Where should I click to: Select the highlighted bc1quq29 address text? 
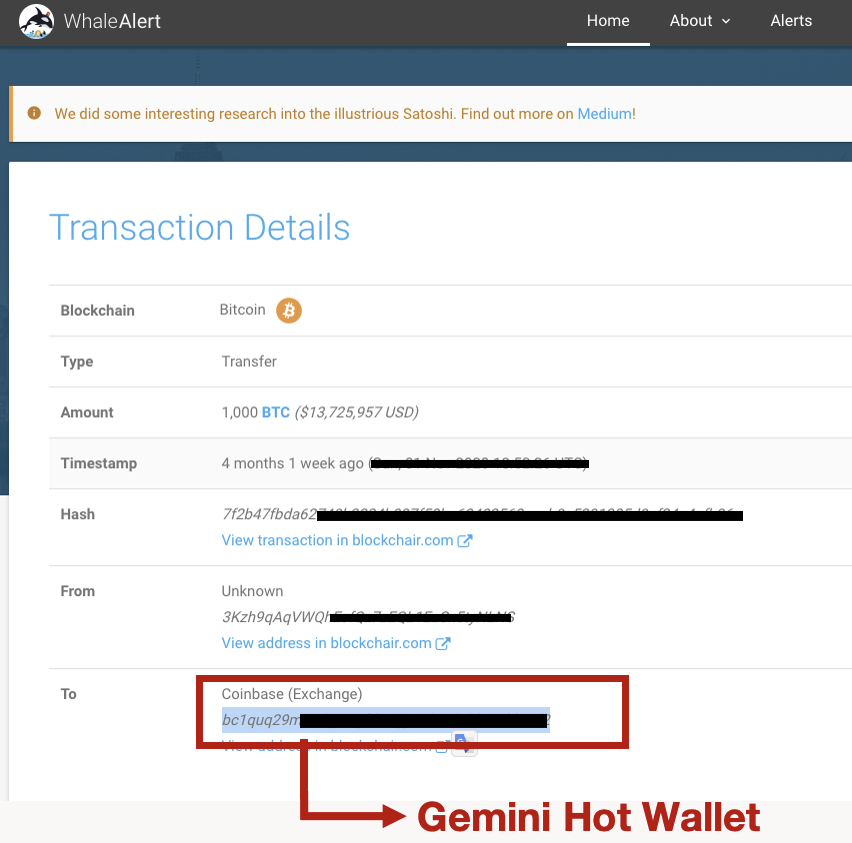386,720
